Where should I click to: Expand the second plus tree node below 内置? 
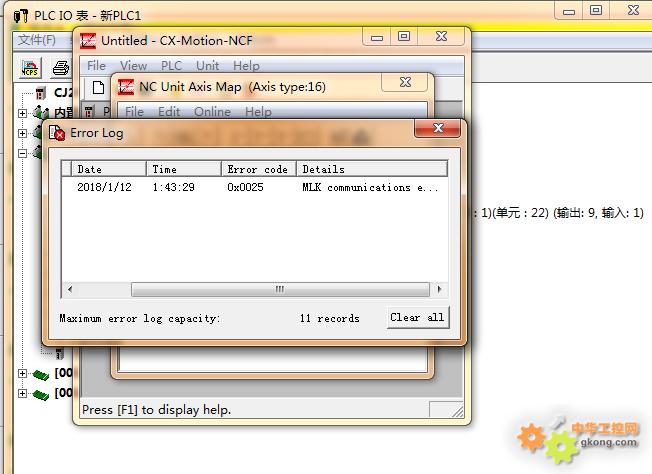pos(22,133)
